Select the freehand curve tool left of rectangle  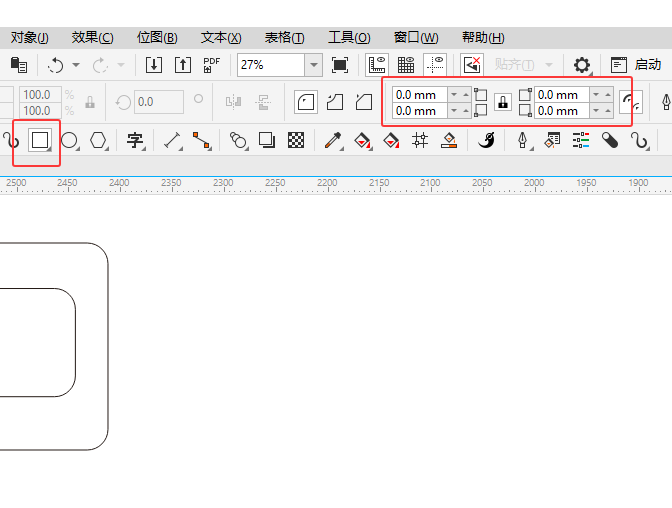tap(10, 140)
